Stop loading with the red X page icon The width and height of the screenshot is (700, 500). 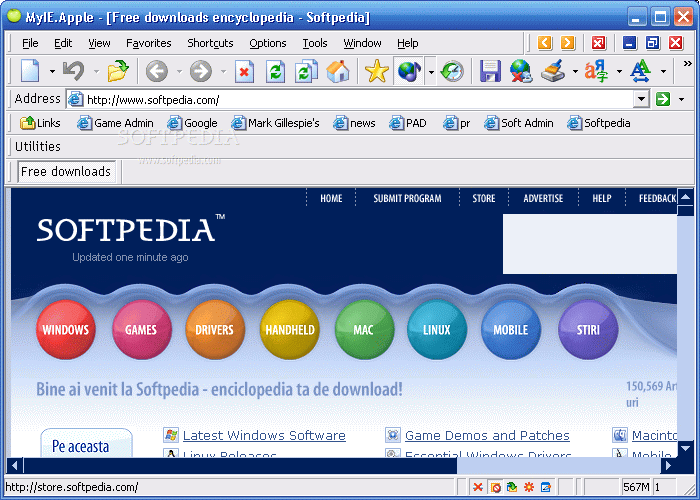[245, 71]
